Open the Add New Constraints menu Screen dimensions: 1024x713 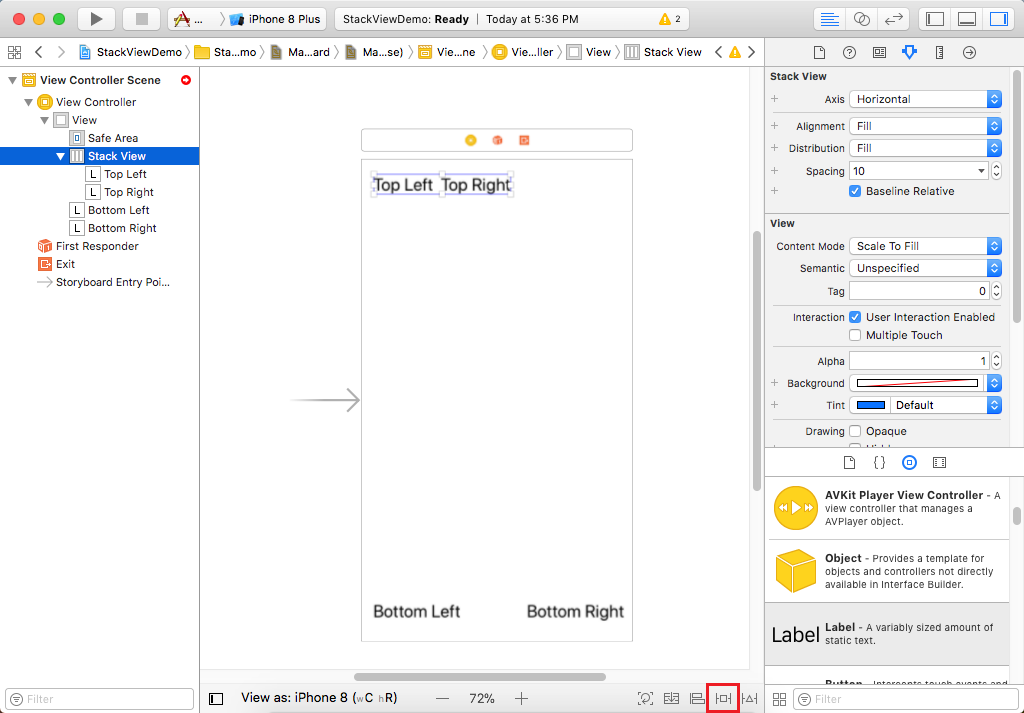724,699
